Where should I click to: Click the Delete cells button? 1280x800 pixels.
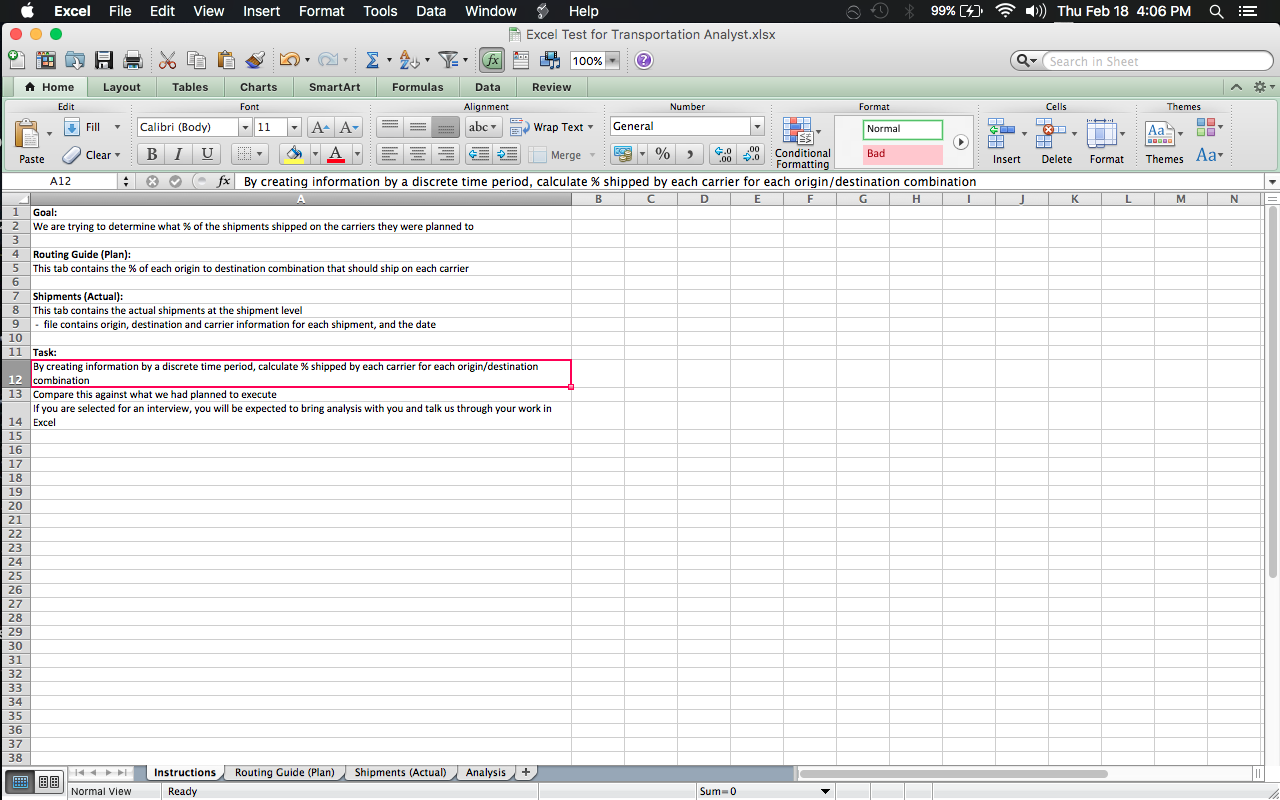[x=1056, y=142]
